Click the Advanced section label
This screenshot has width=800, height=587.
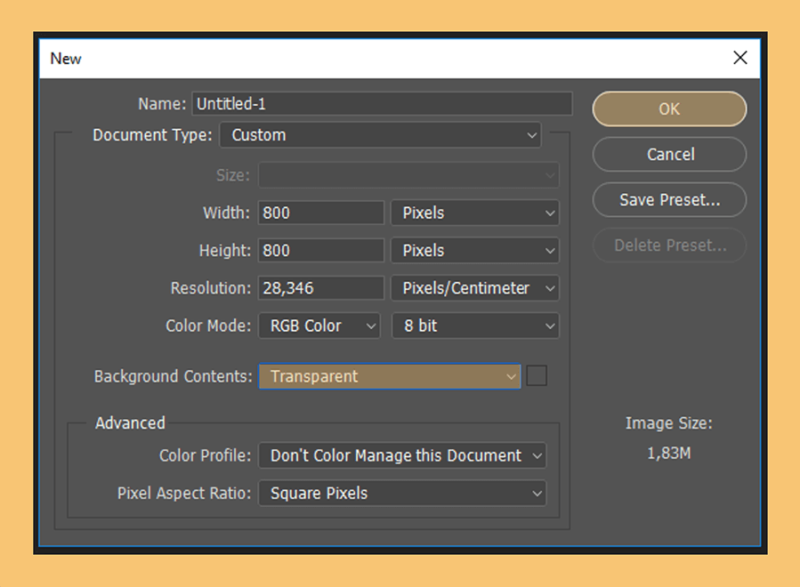coord(130,423)
